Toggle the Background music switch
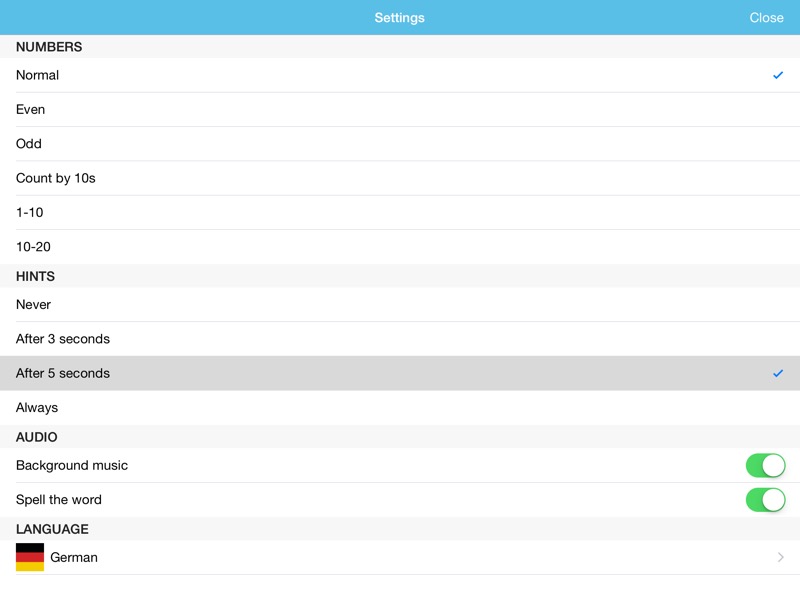The height and width of the screenshot is (600, 800). click(765, 465)
